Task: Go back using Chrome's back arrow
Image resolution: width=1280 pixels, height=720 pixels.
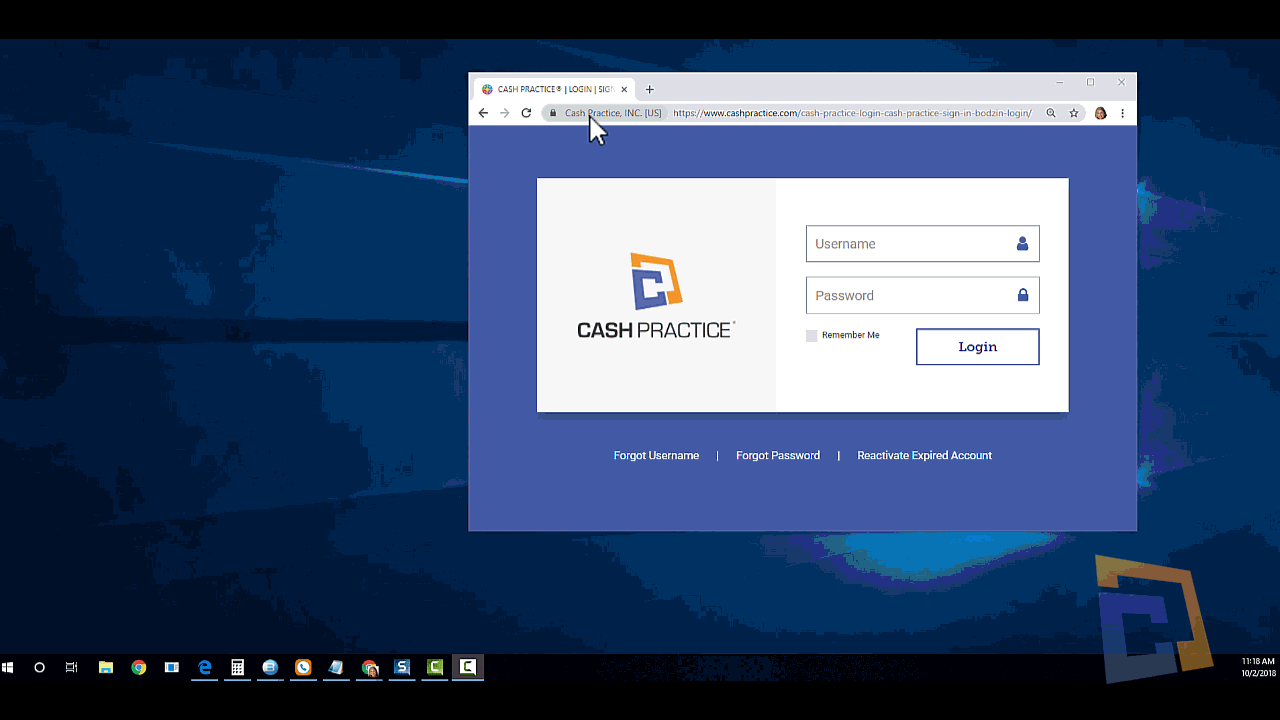Action: (x=483, y=113)
